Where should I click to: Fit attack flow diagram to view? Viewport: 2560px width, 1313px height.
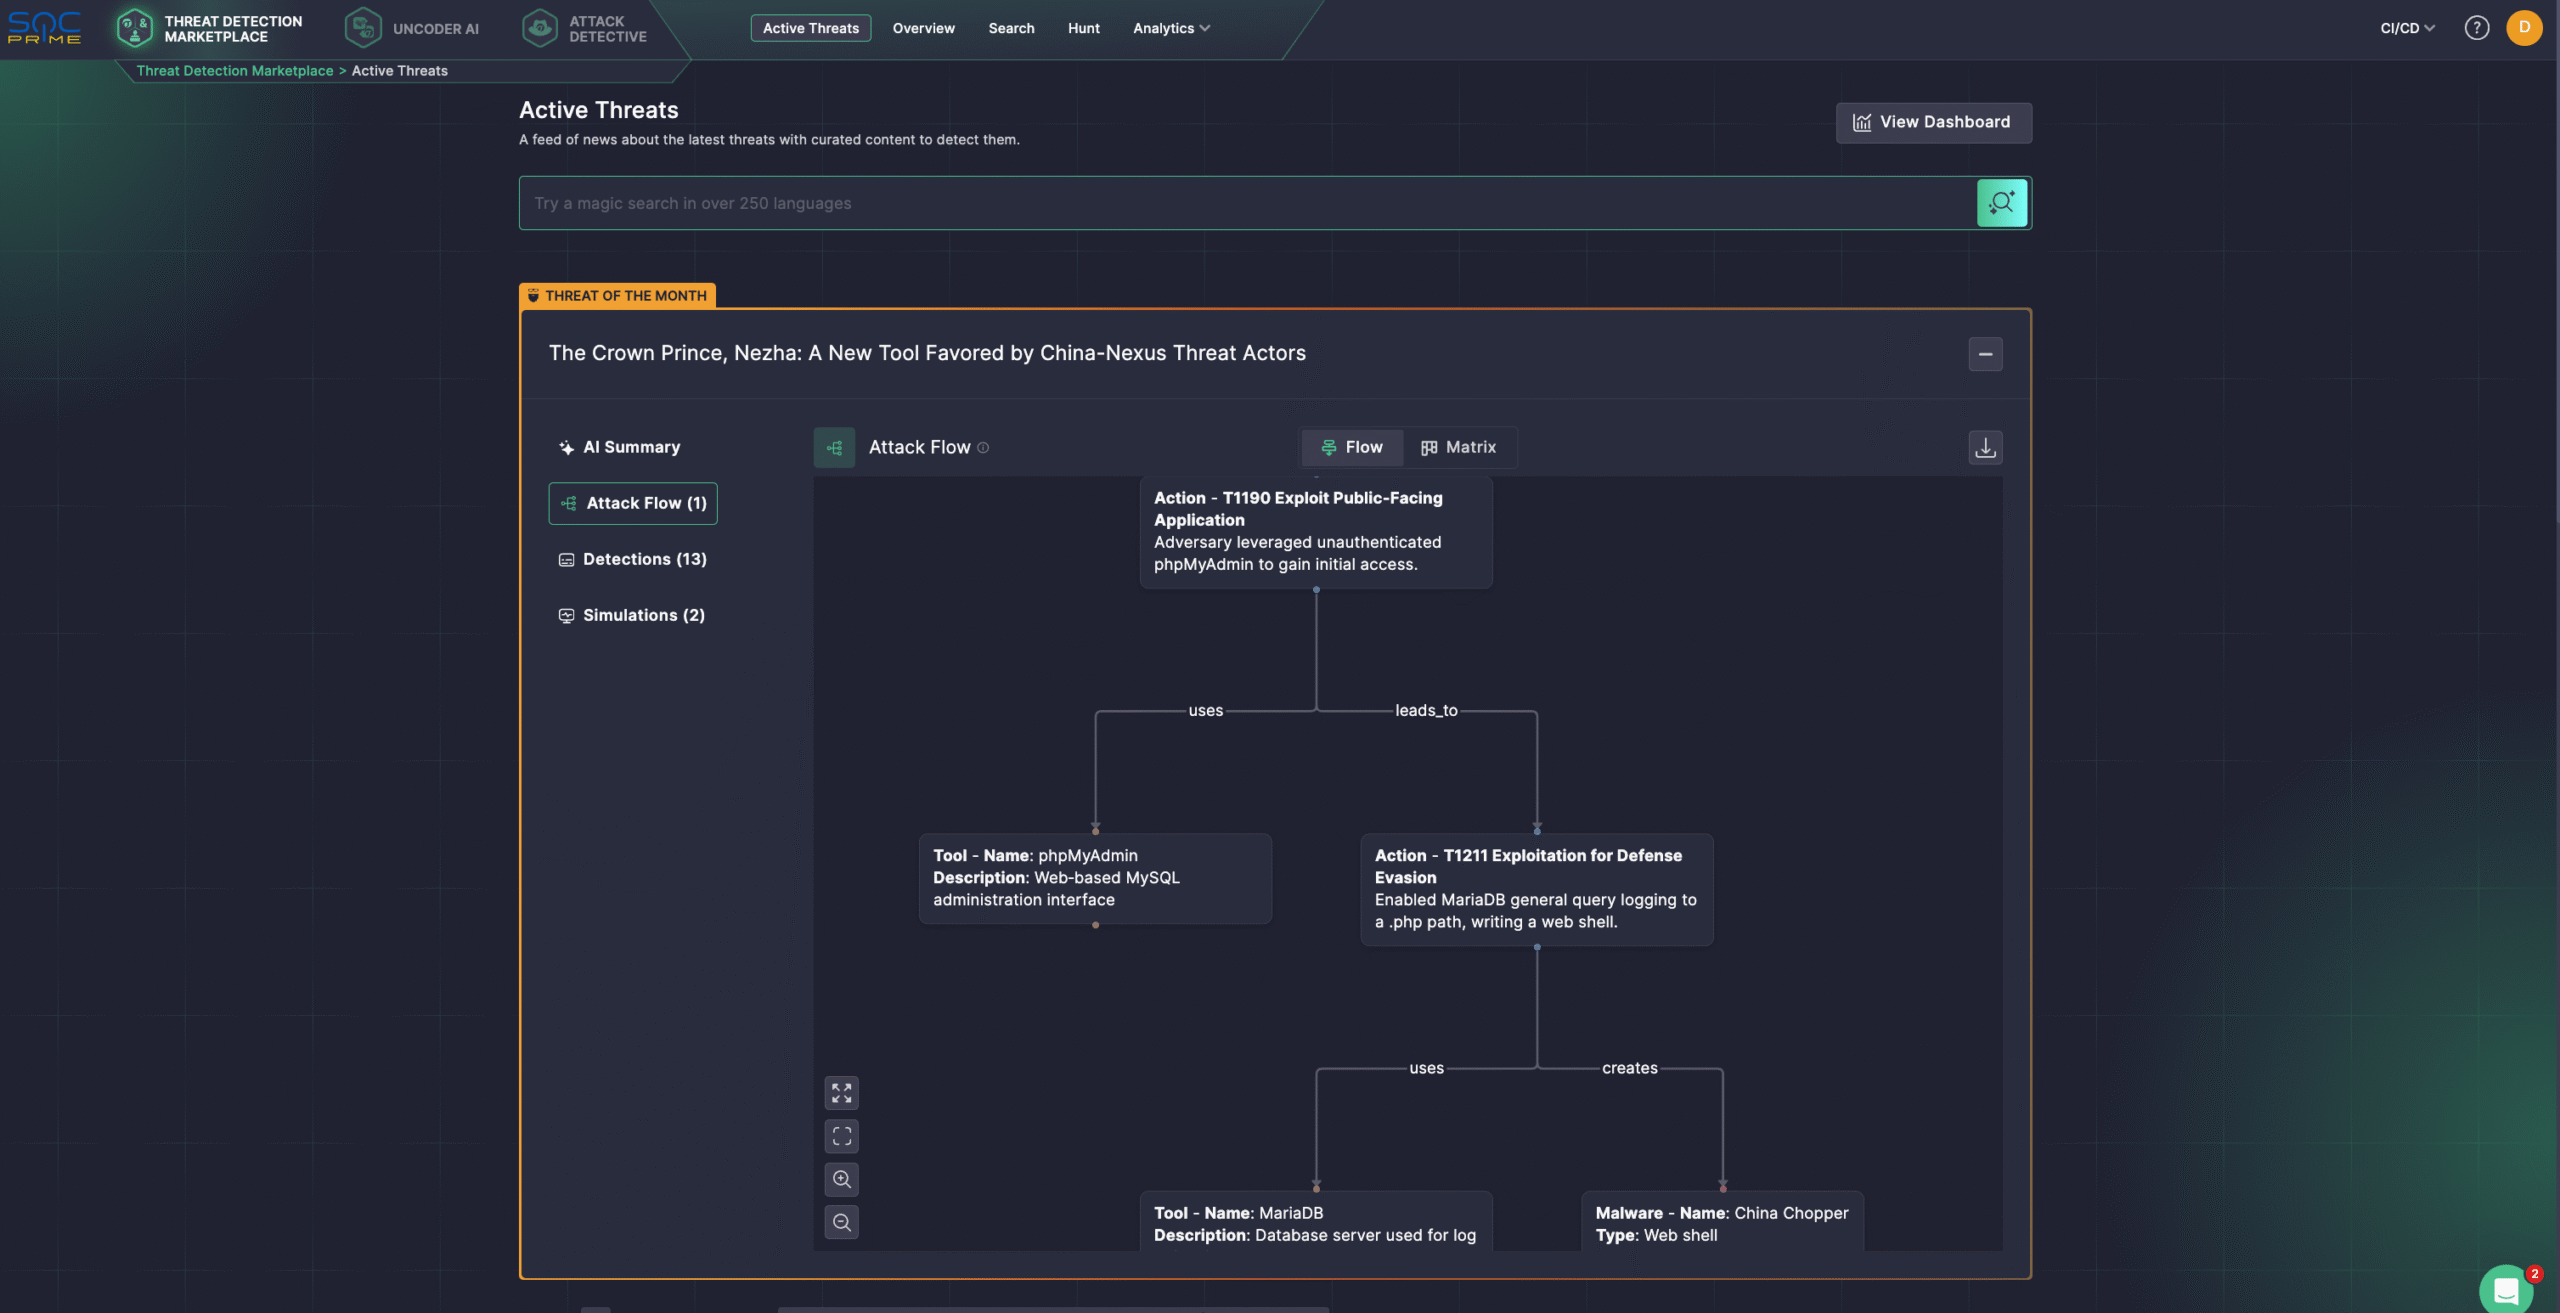coord(841,1136)
